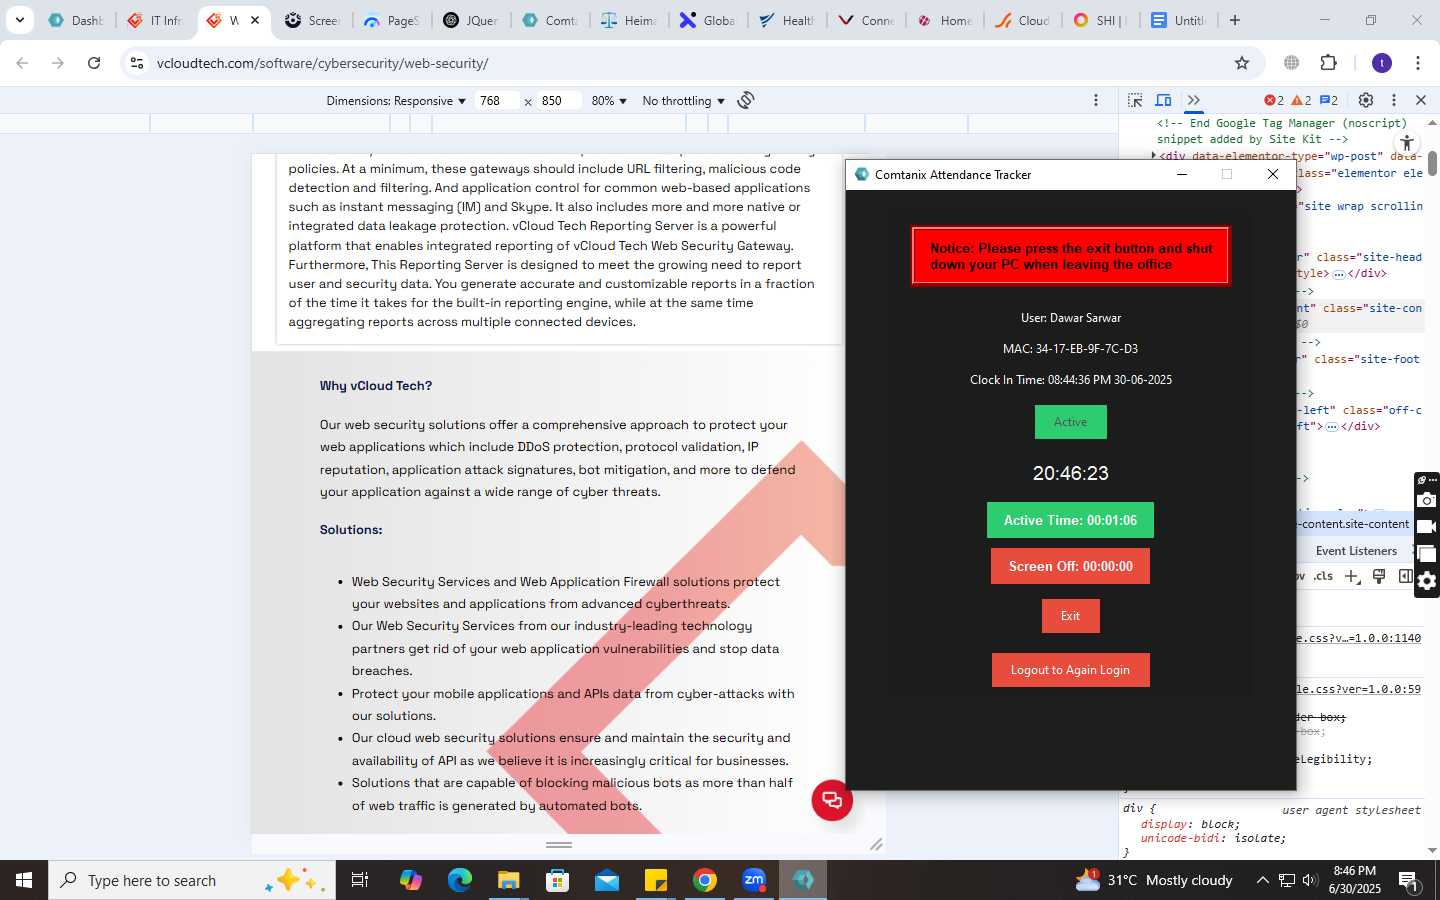Viewport: 1440px width, 900px height.
Task: Switch to Event Listeners tab
Action: (x=1356, y=551)
